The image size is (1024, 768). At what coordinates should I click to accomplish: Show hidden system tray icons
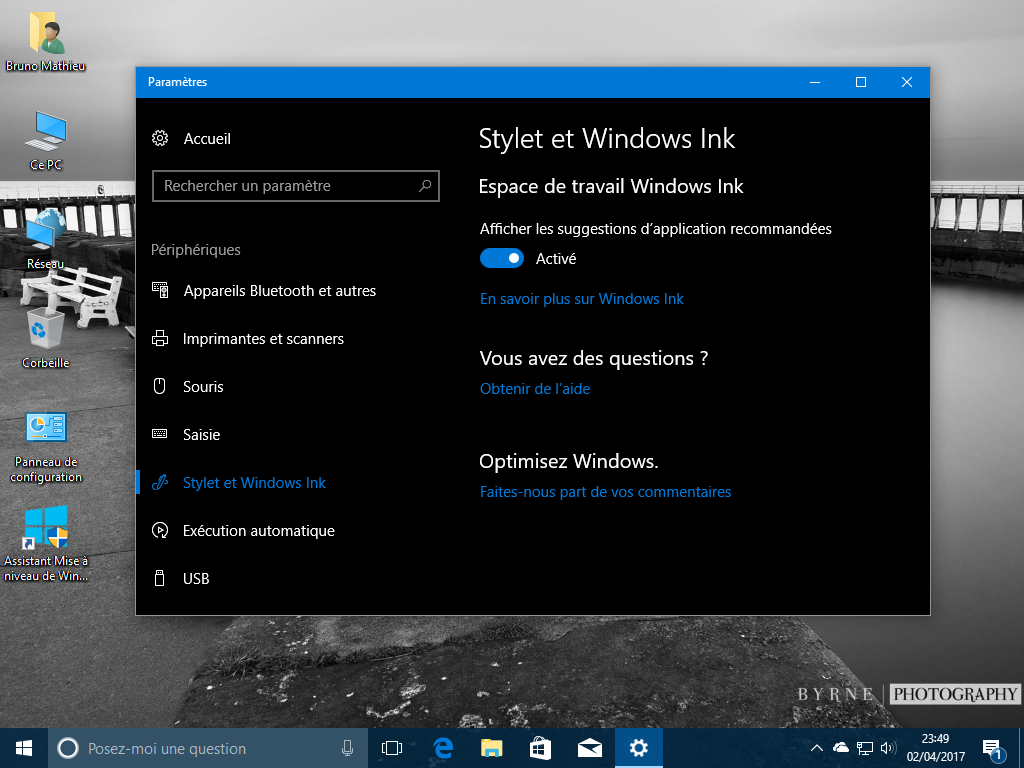816,748
